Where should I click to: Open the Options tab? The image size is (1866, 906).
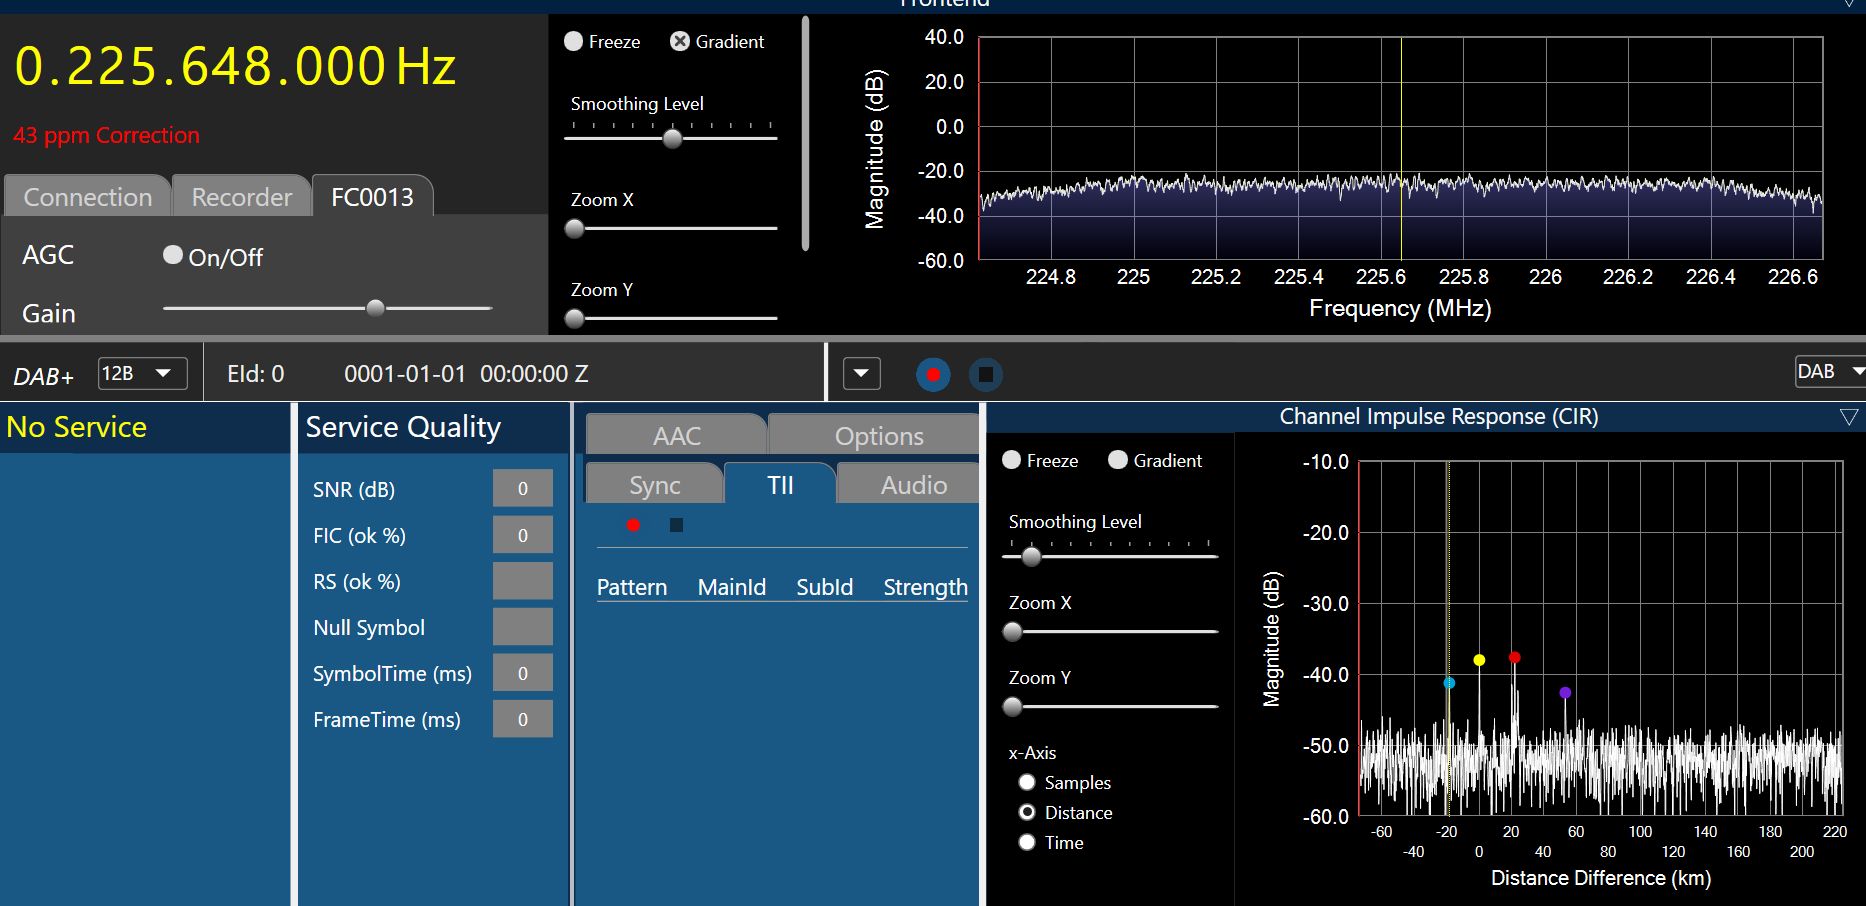pos(878,436)
